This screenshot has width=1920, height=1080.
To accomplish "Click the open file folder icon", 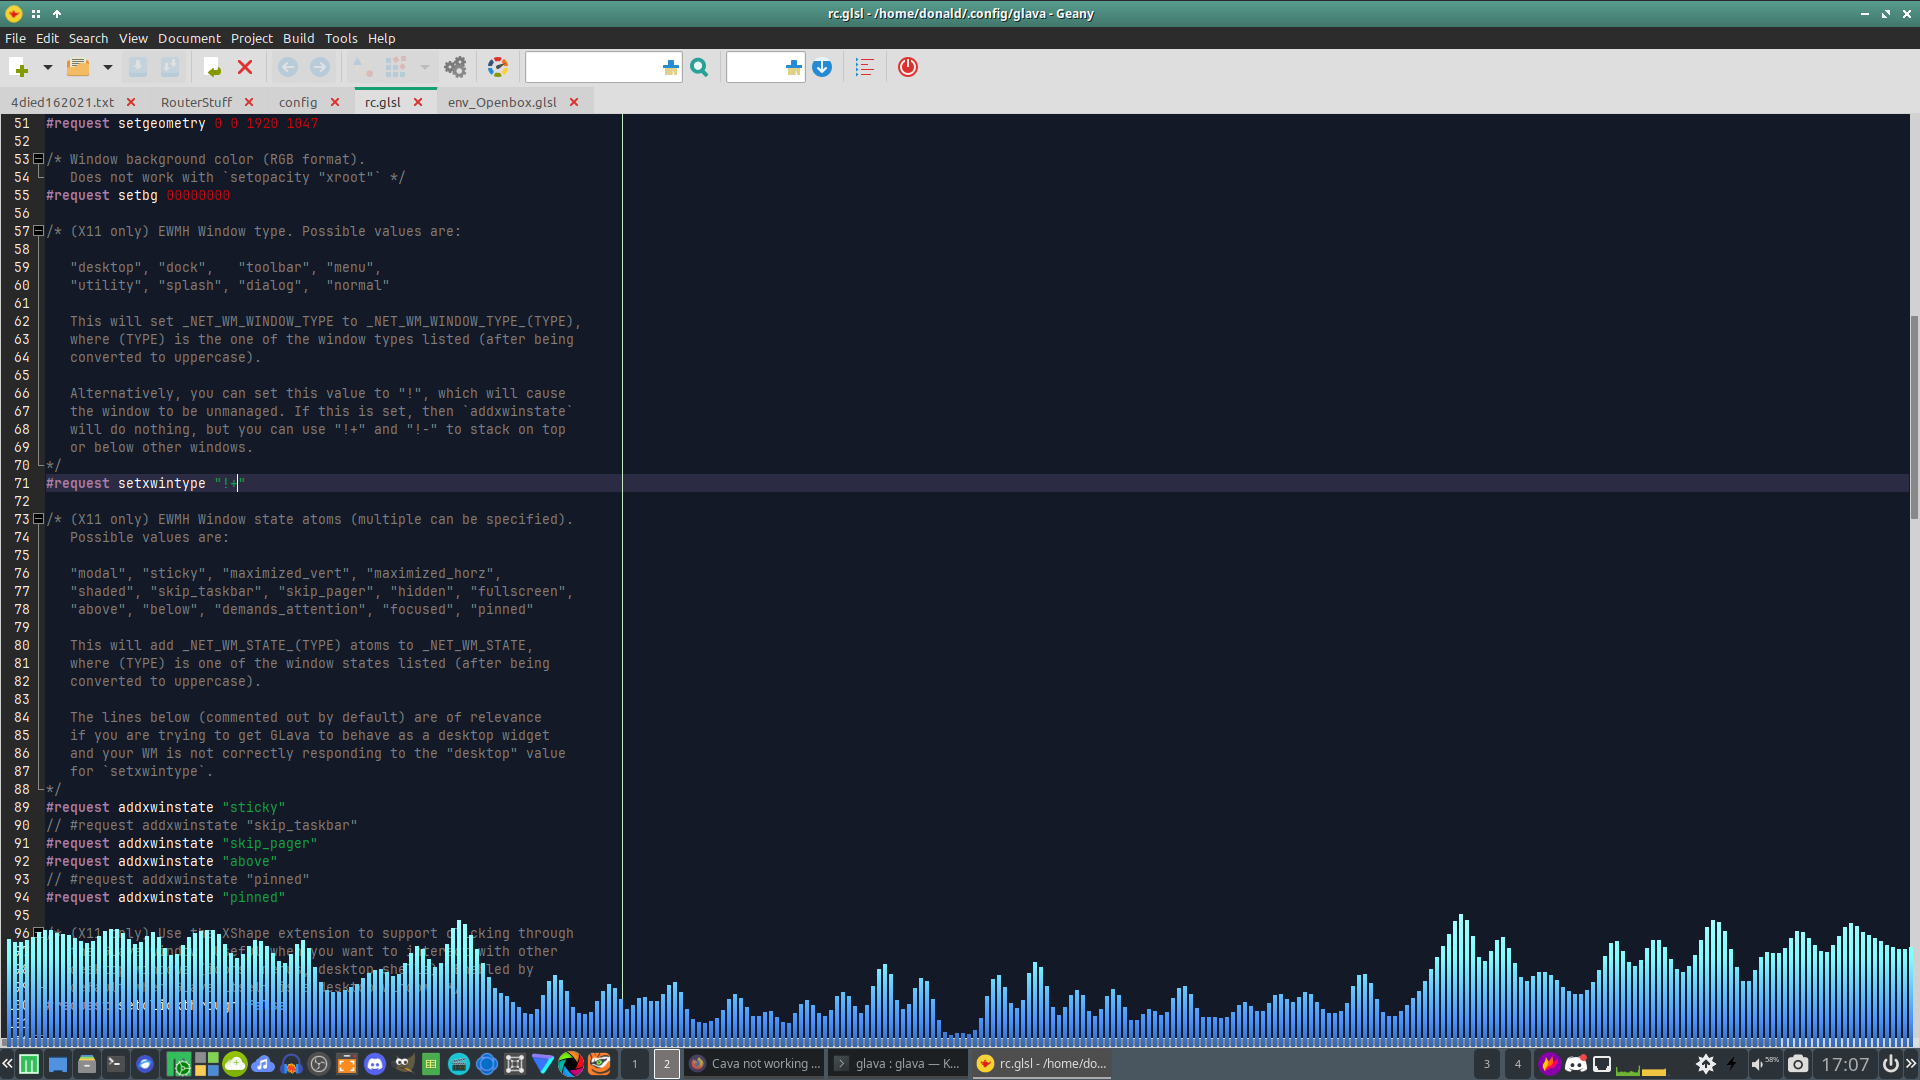I will pyautogui.click(x=78, y=67).
